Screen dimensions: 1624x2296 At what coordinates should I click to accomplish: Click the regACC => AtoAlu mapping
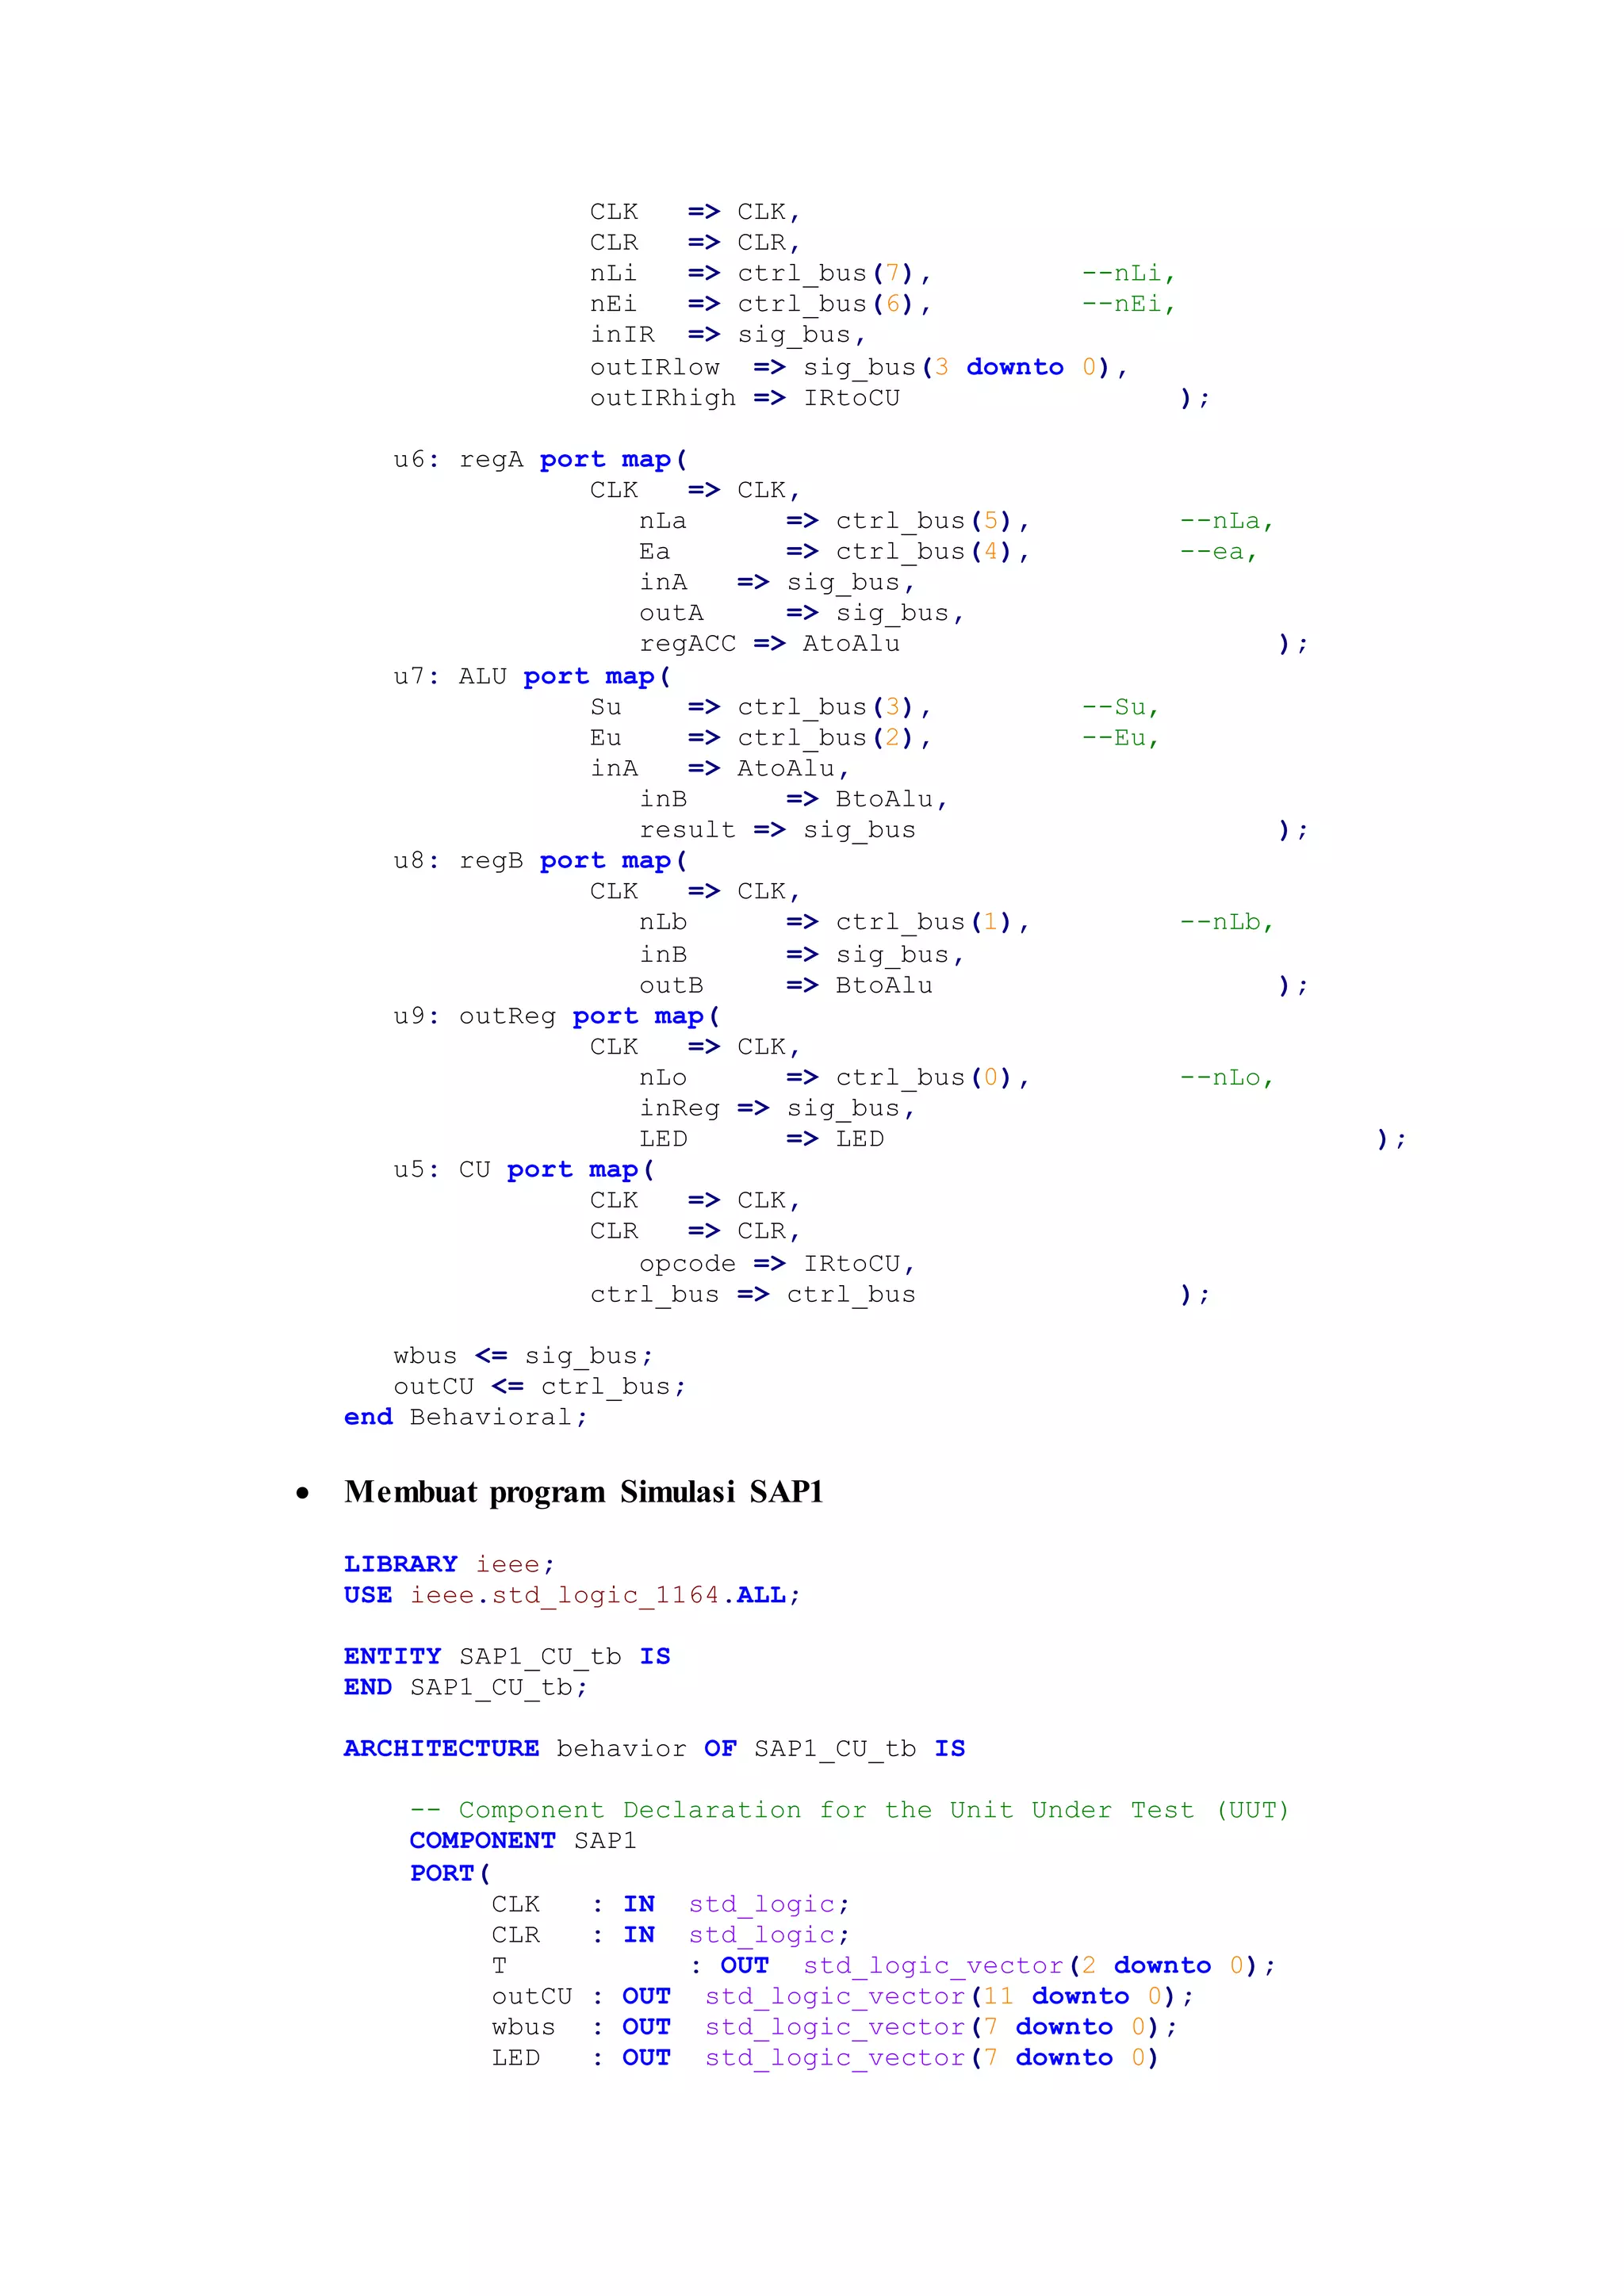pyautogui.click(x=769, y=644)
